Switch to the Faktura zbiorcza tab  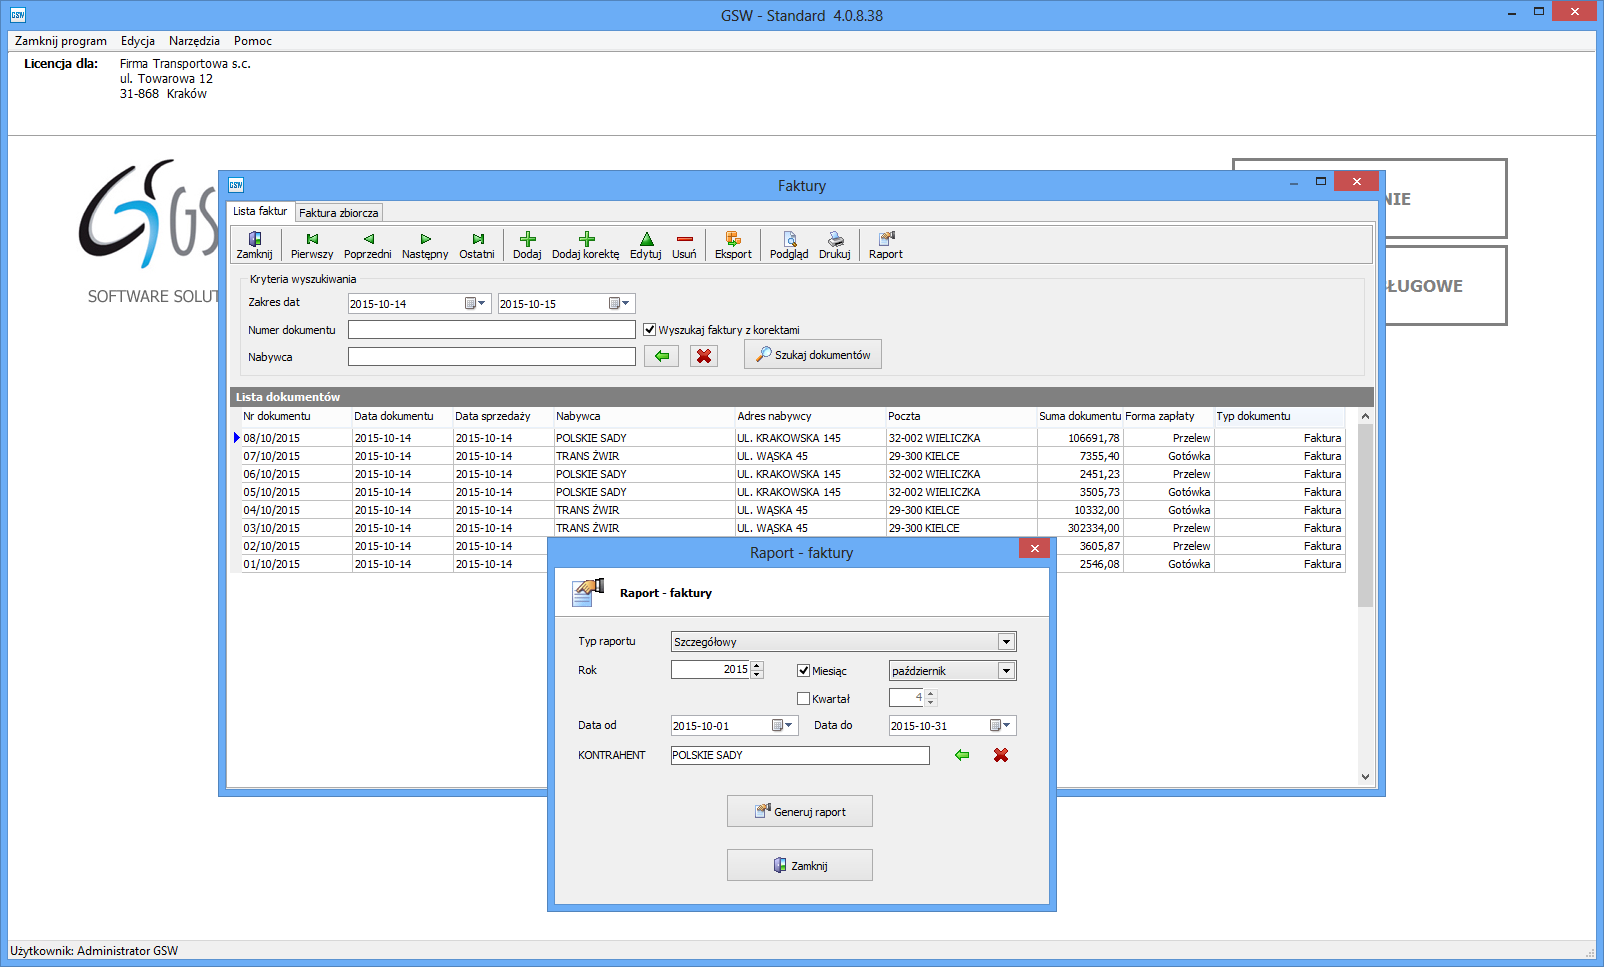point(339,213)
